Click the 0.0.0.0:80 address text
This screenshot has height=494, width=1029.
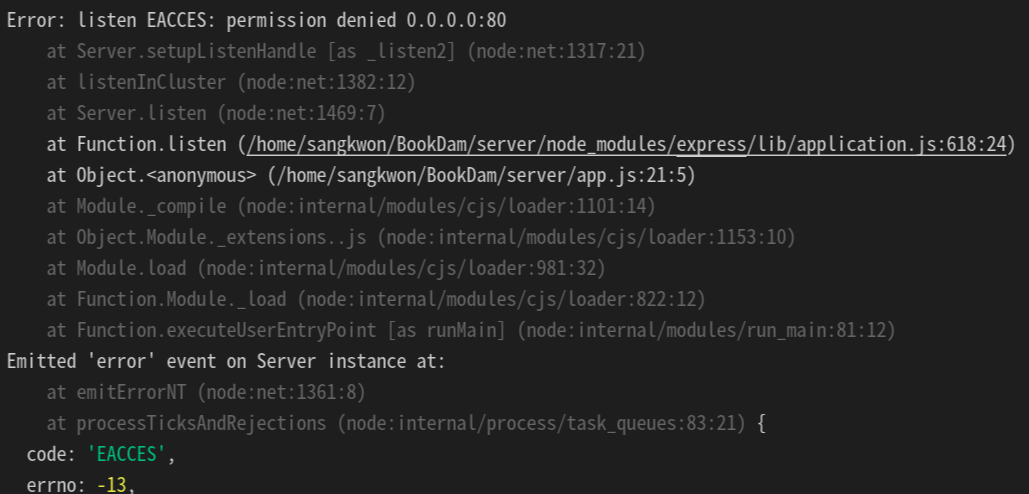tap(456, 20)
